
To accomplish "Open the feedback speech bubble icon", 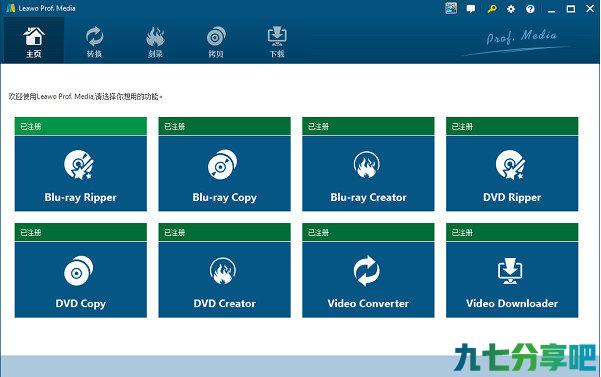I will click(x=471, y=9).
